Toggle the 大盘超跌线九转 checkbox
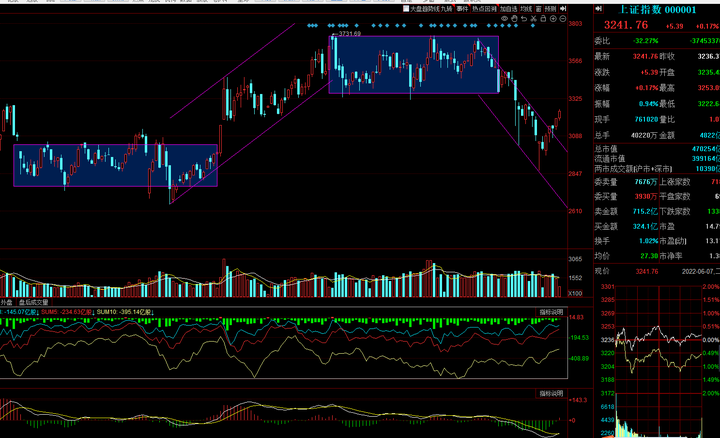Screen dimensions: 720x438 tap(406, 8)
